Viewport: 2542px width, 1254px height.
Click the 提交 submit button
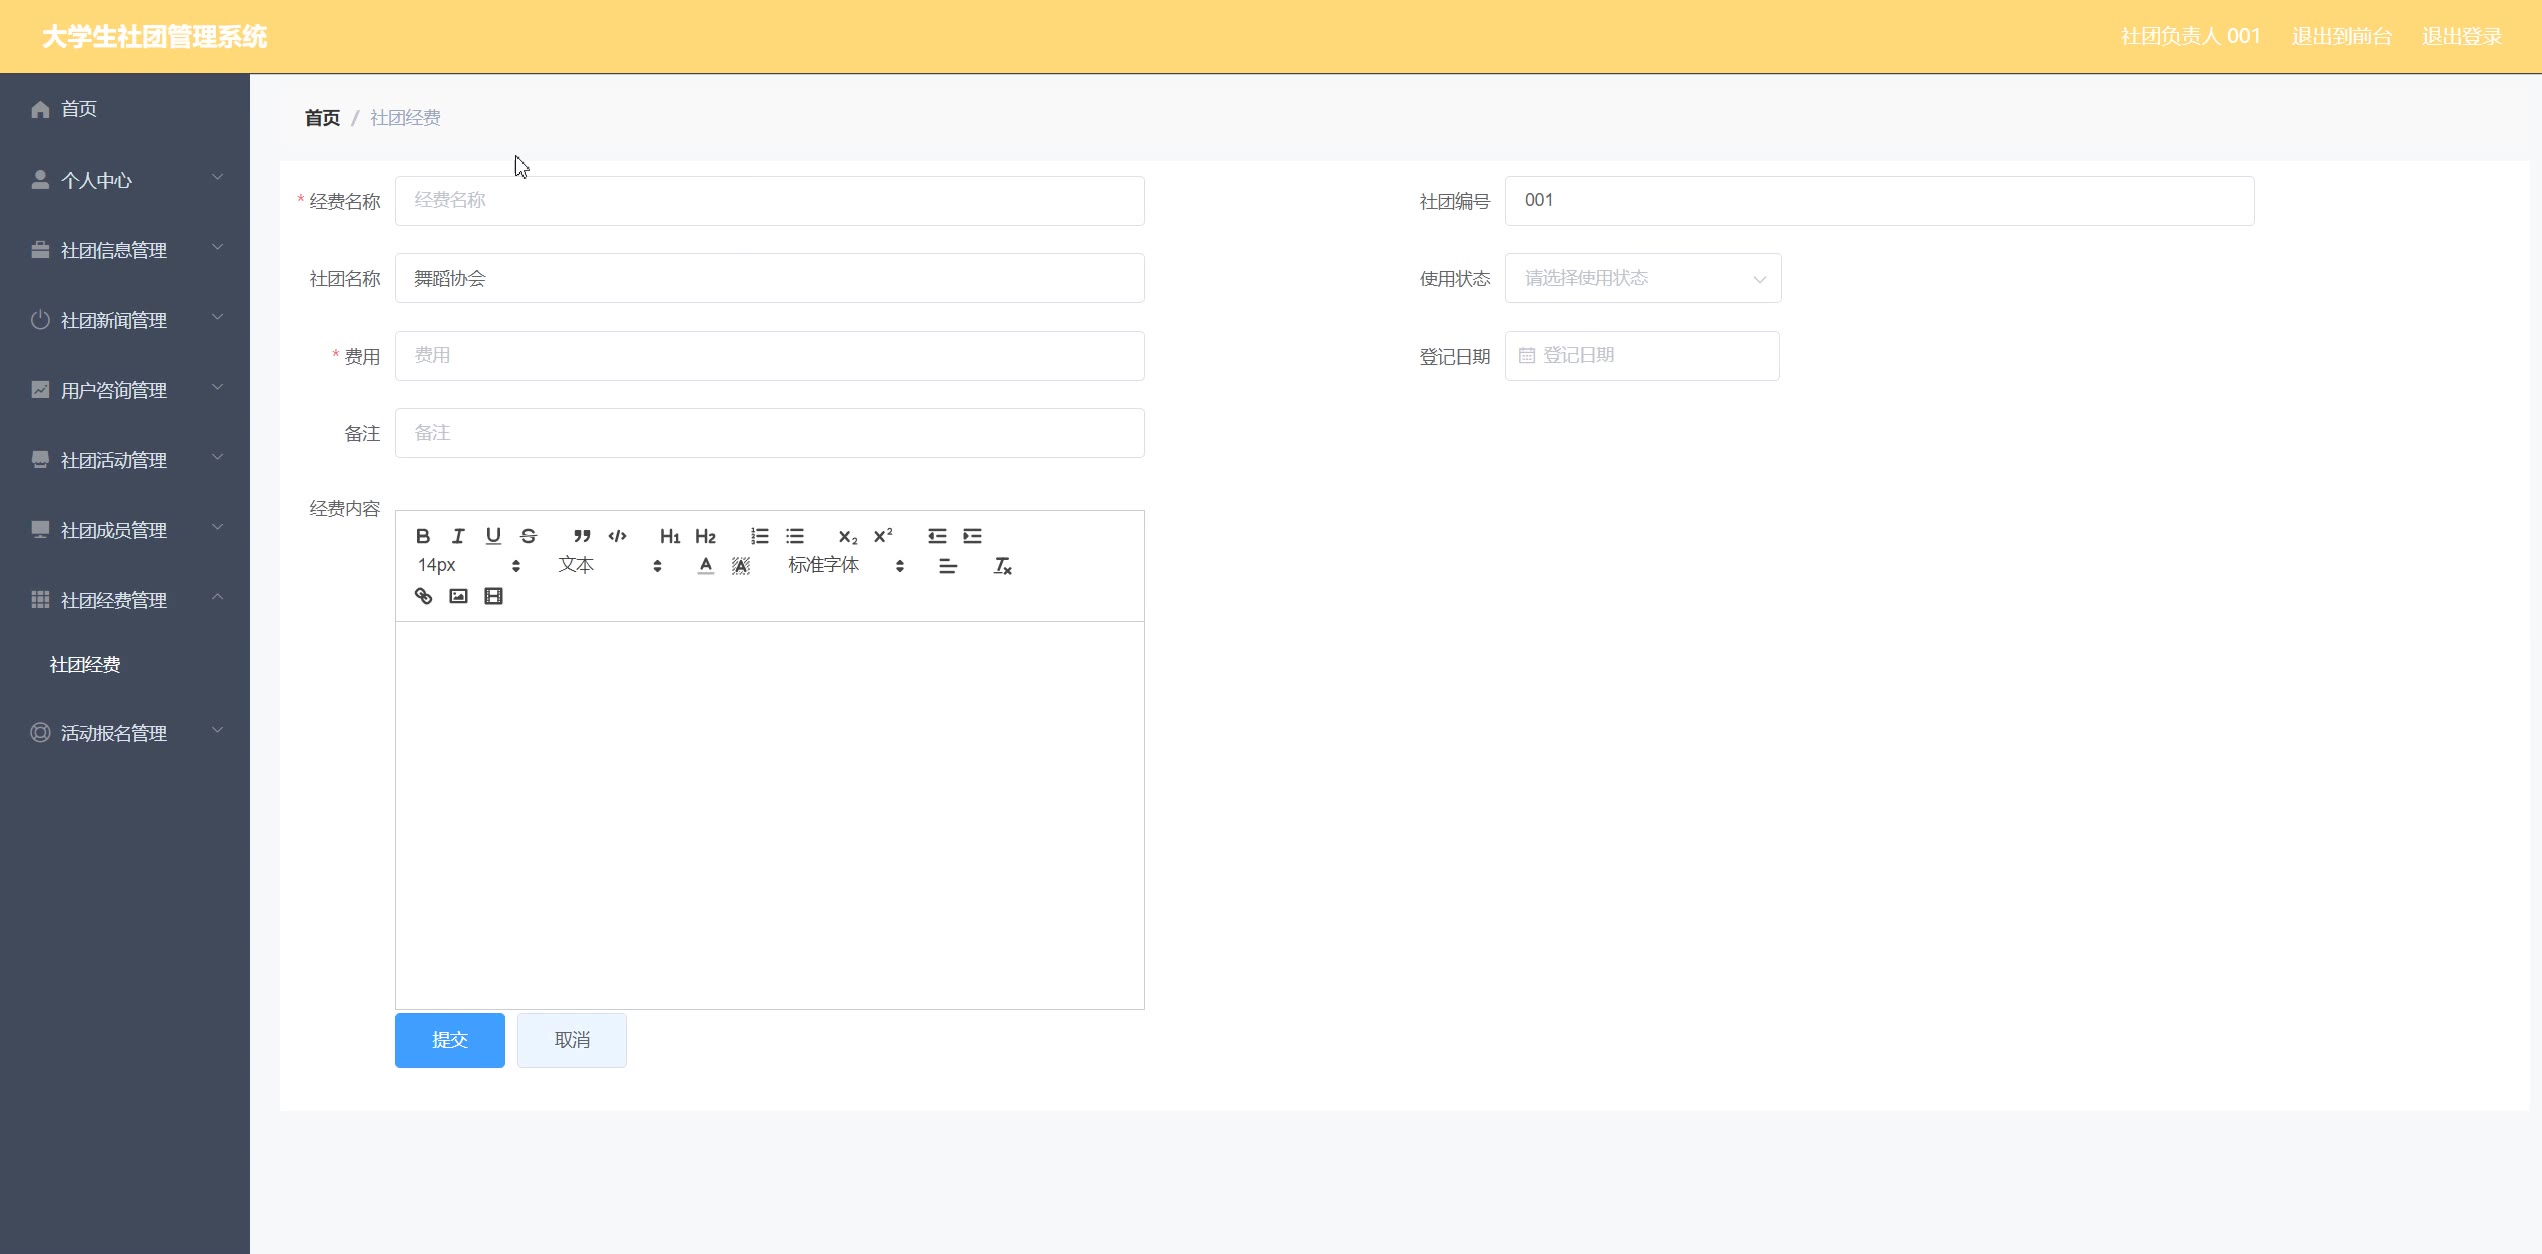449,1040
